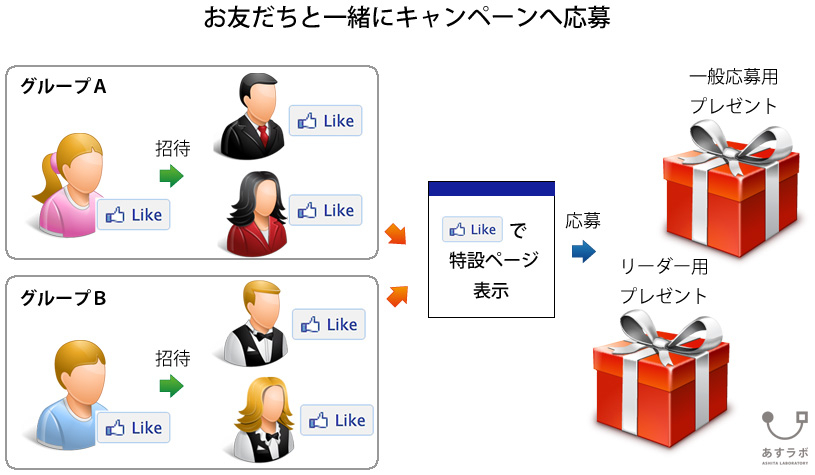Image resolution: width=815 pixels, height=475 pixels.
Task: Click the Like button inside the 特設ページ box
Action: pos(472,229)
